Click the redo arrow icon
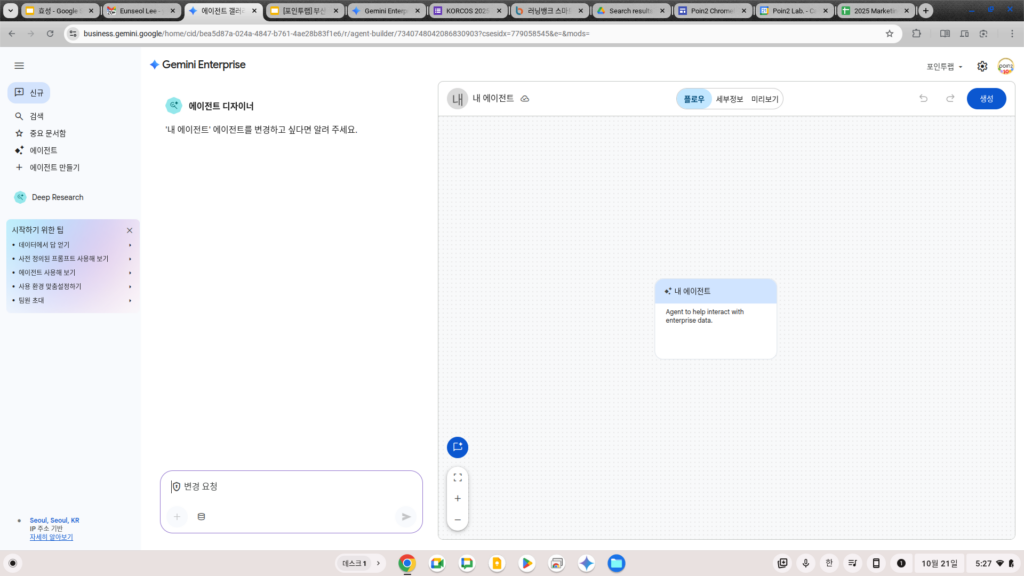 click(949, 99)
